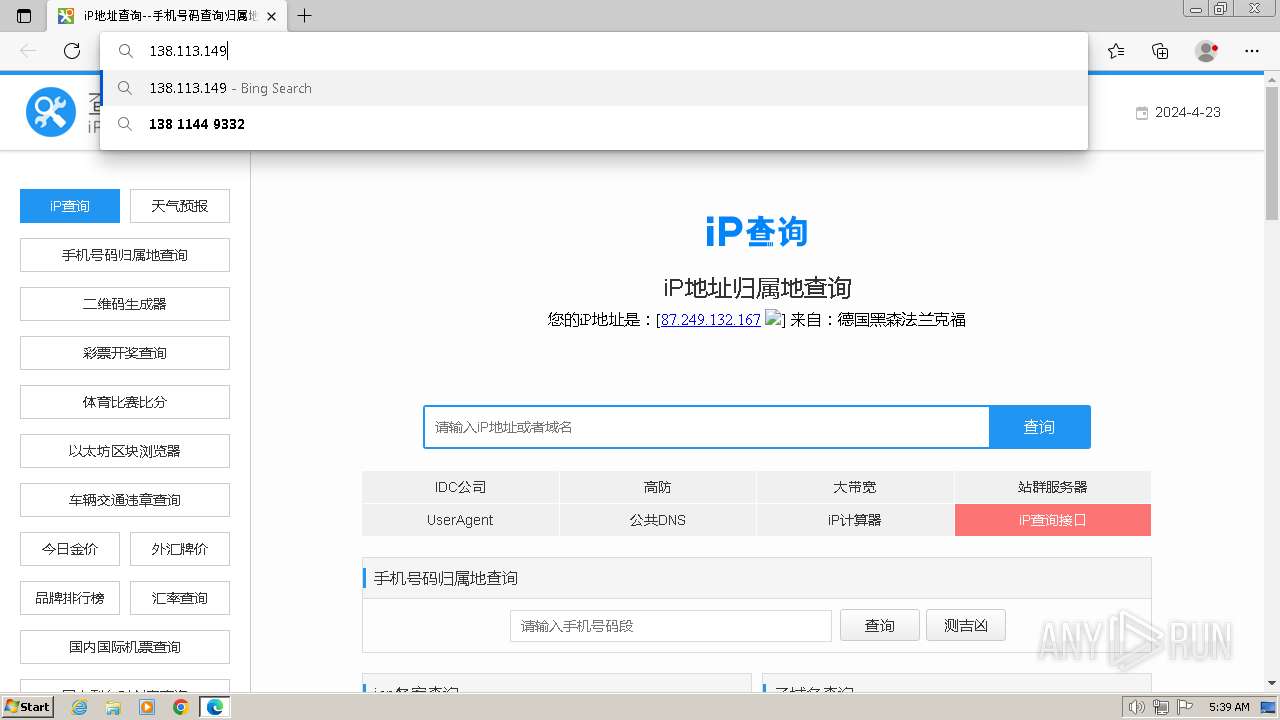1280x720 pixels.
Task: Click the IP address link 87.249.132.167
Action: (x=710, y=320)
